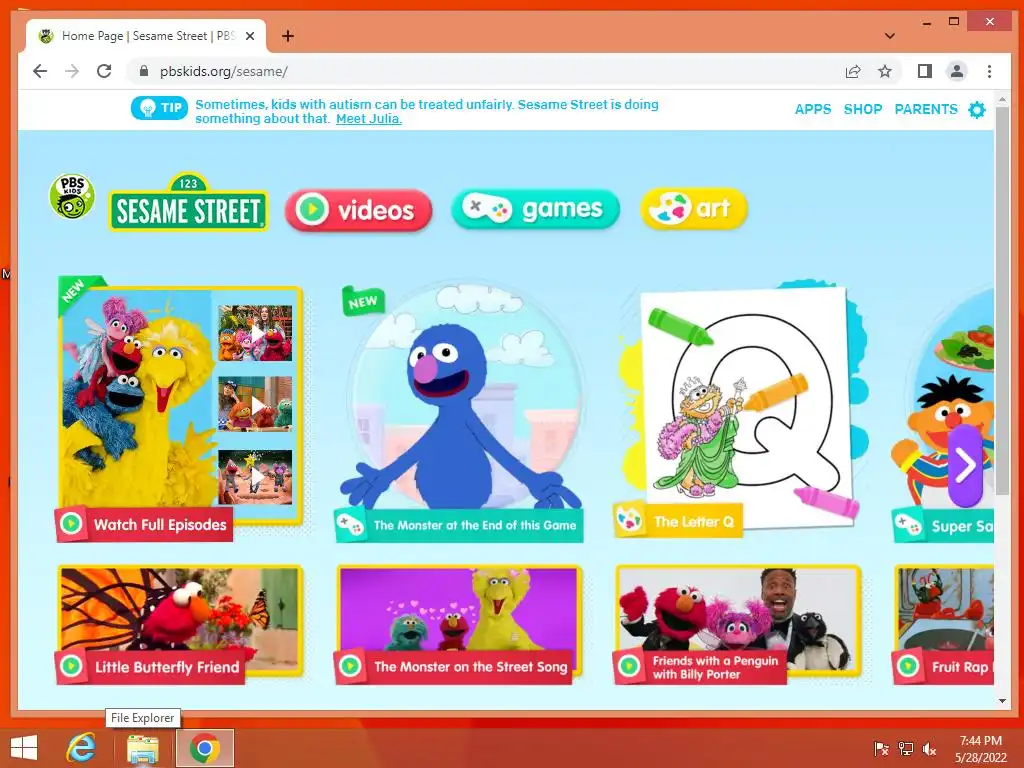Open the Windows Start button

coord(24,748)
